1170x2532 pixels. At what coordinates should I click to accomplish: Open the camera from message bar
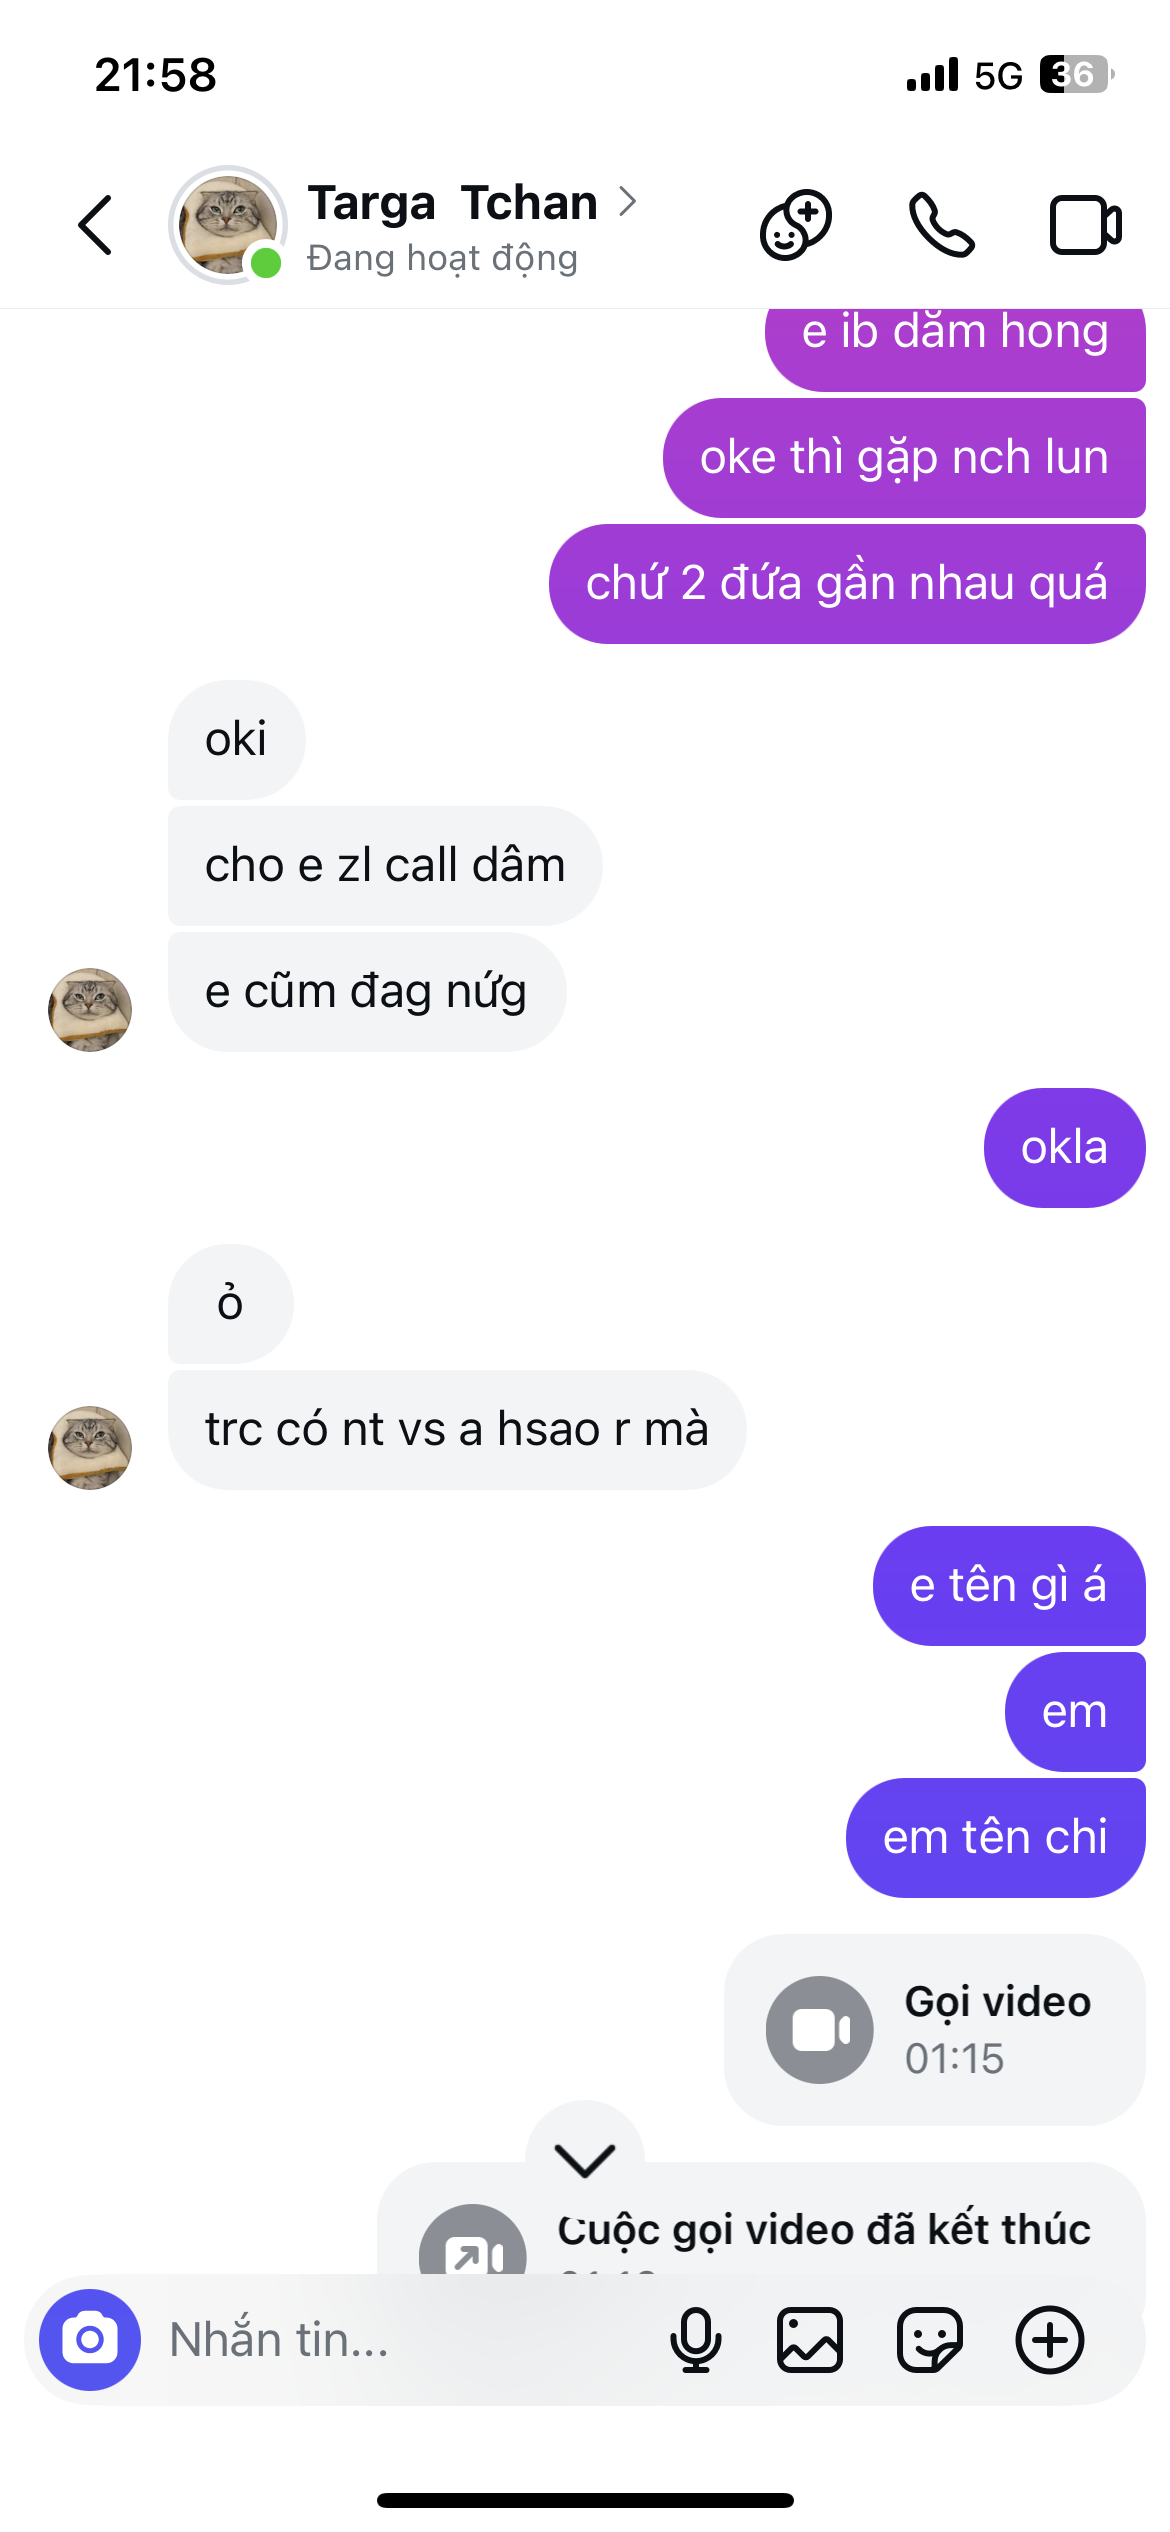(x=90, y=2340)
